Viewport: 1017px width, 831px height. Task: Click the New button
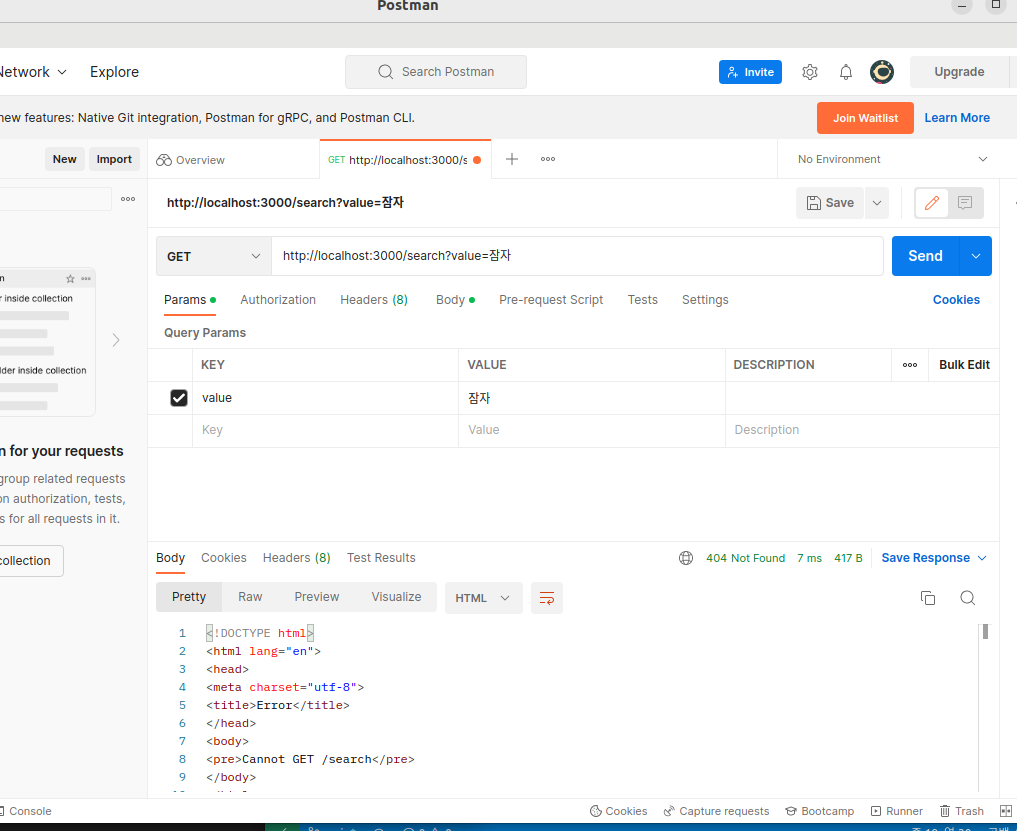click(65, 159)
